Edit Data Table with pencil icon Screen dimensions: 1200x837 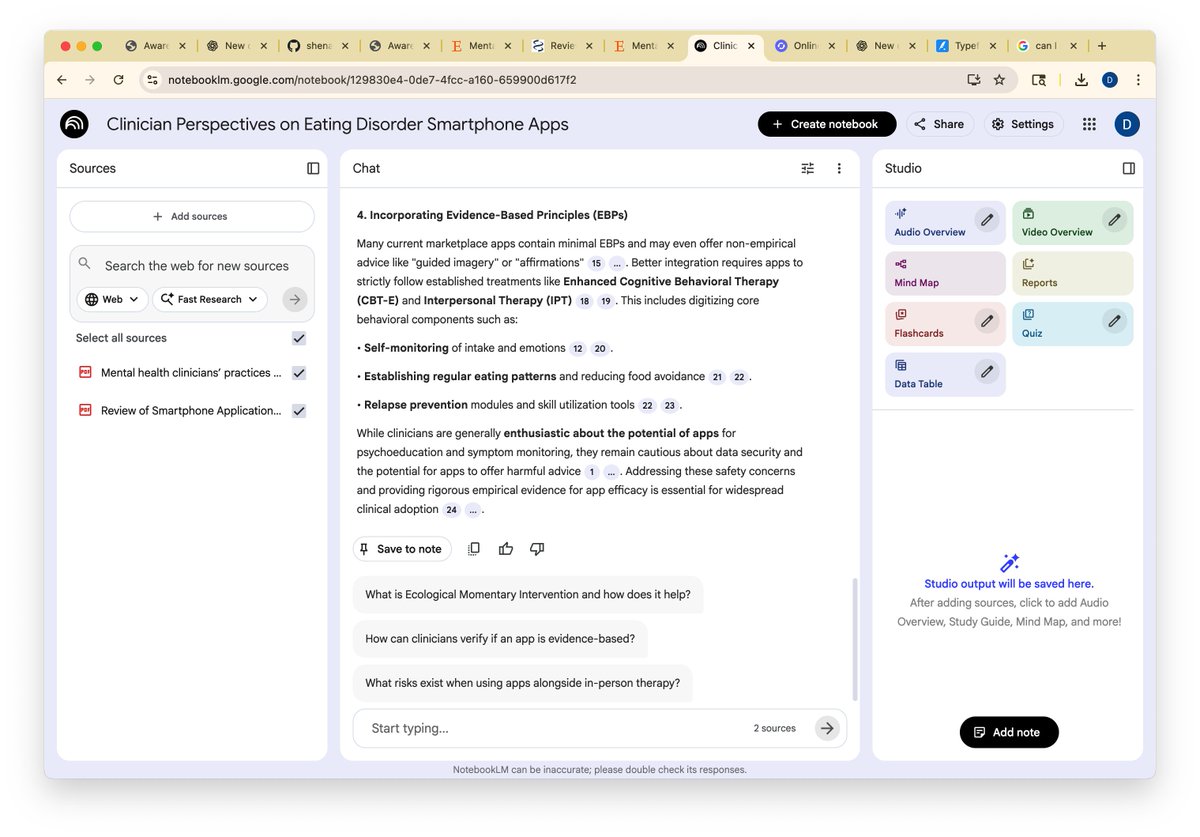coord(987,371)
